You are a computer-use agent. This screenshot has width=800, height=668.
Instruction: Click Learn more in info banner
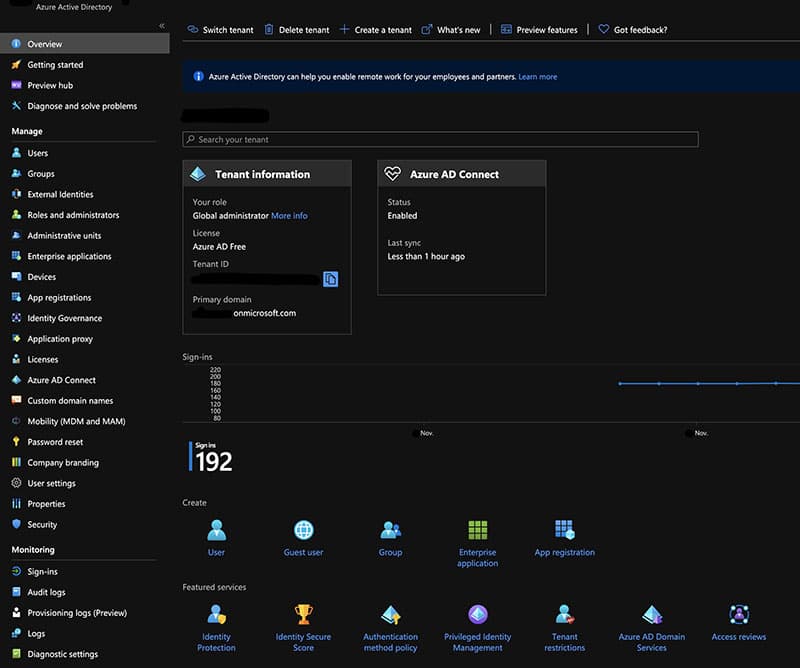(x=538, y=77)
